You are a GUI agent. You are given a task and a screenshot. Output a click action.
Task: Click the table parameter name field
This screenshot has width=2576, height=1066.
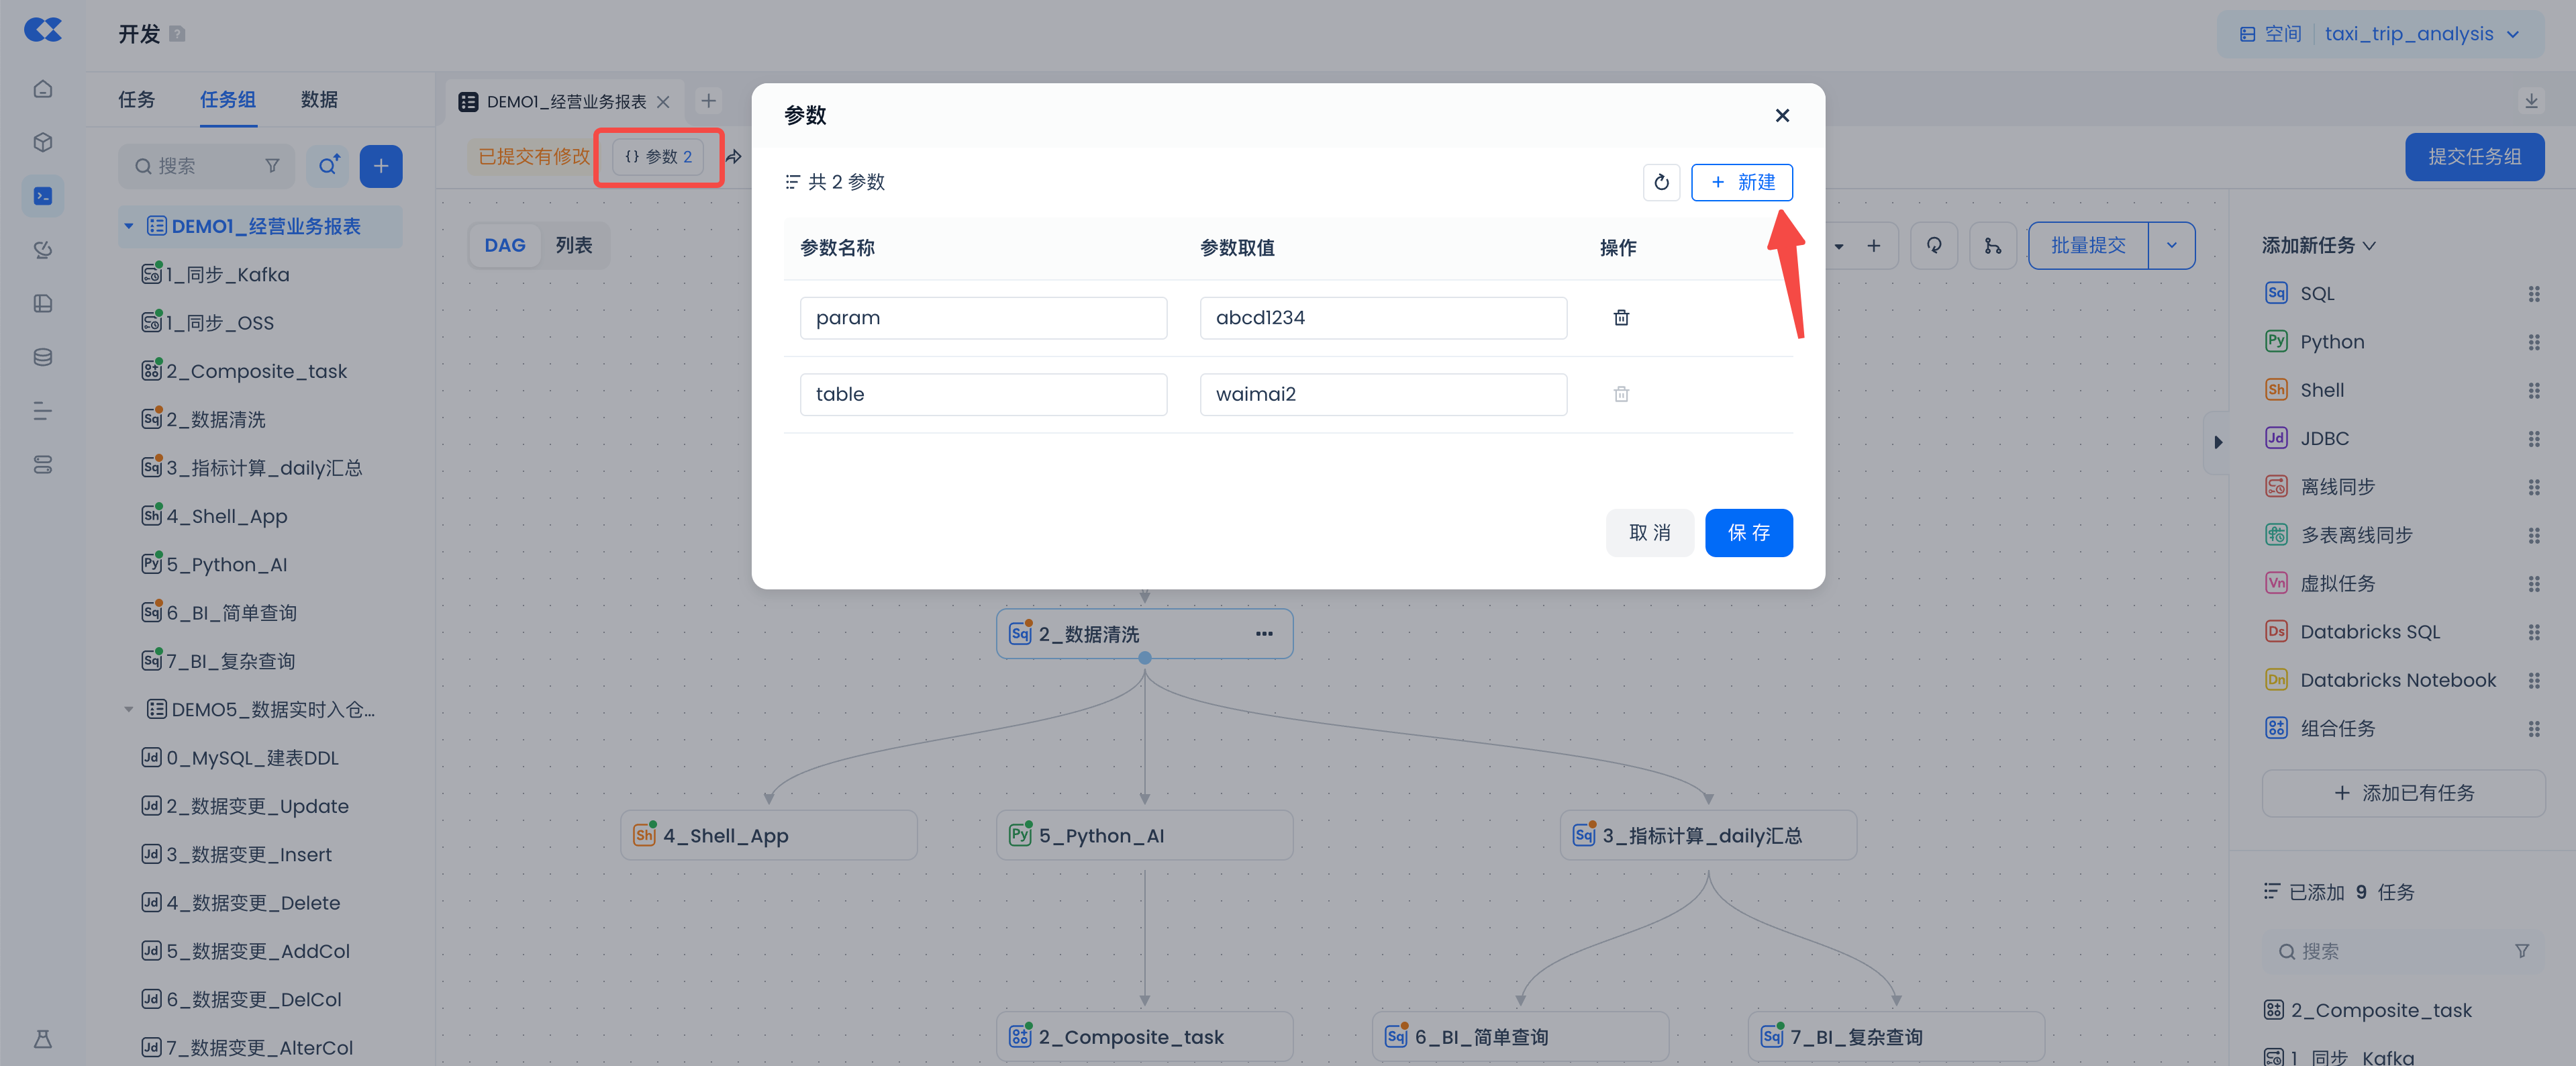pyautogui.click(x=982, y=394)
